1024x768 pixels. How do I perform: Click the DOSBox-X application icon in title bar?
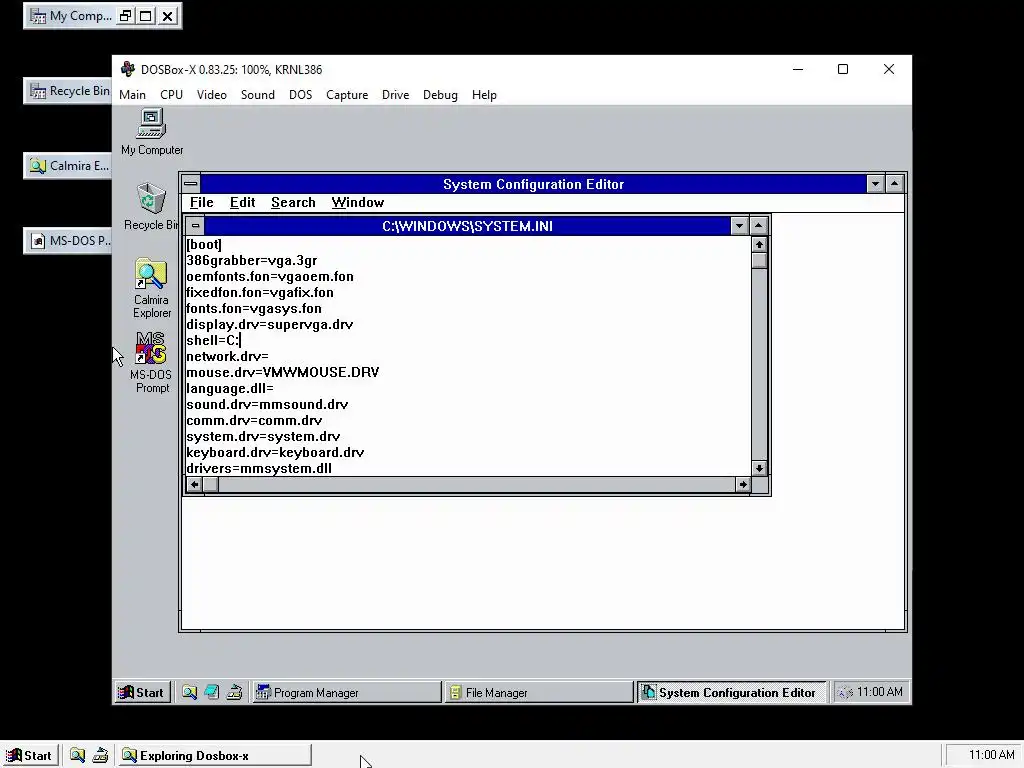[x=127, y=69]
